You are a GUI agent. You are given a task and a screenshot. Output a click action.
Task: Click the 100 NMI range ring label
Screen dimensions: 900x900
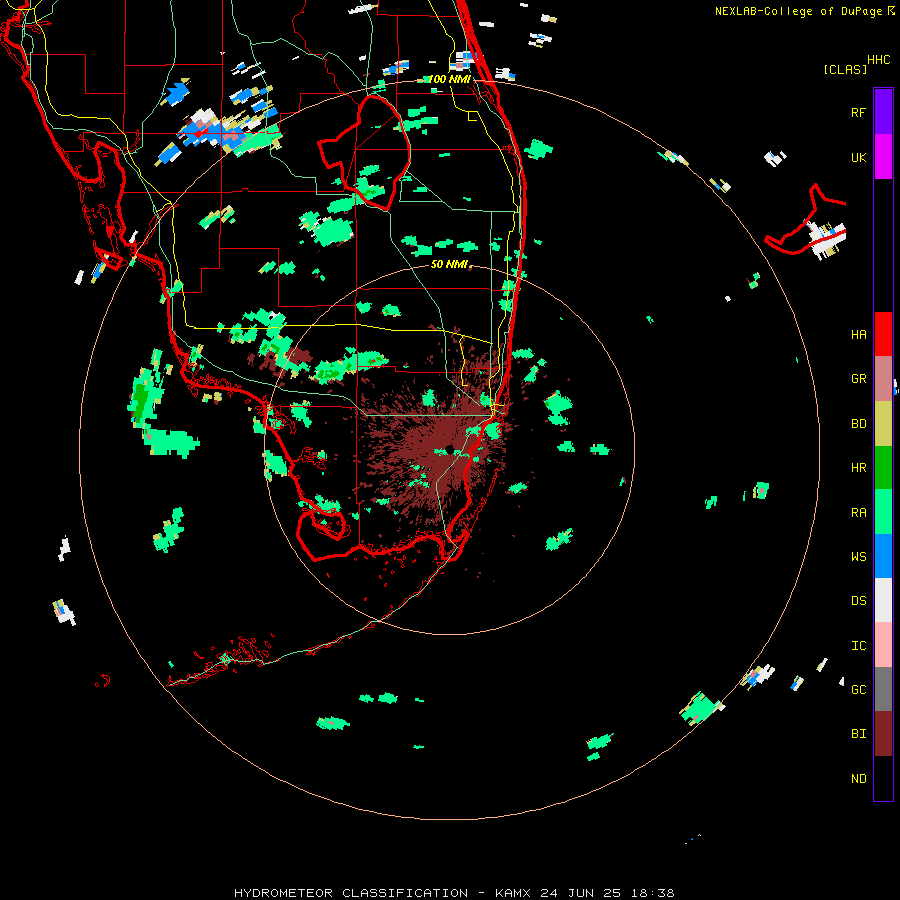click(x=449, y=79)
